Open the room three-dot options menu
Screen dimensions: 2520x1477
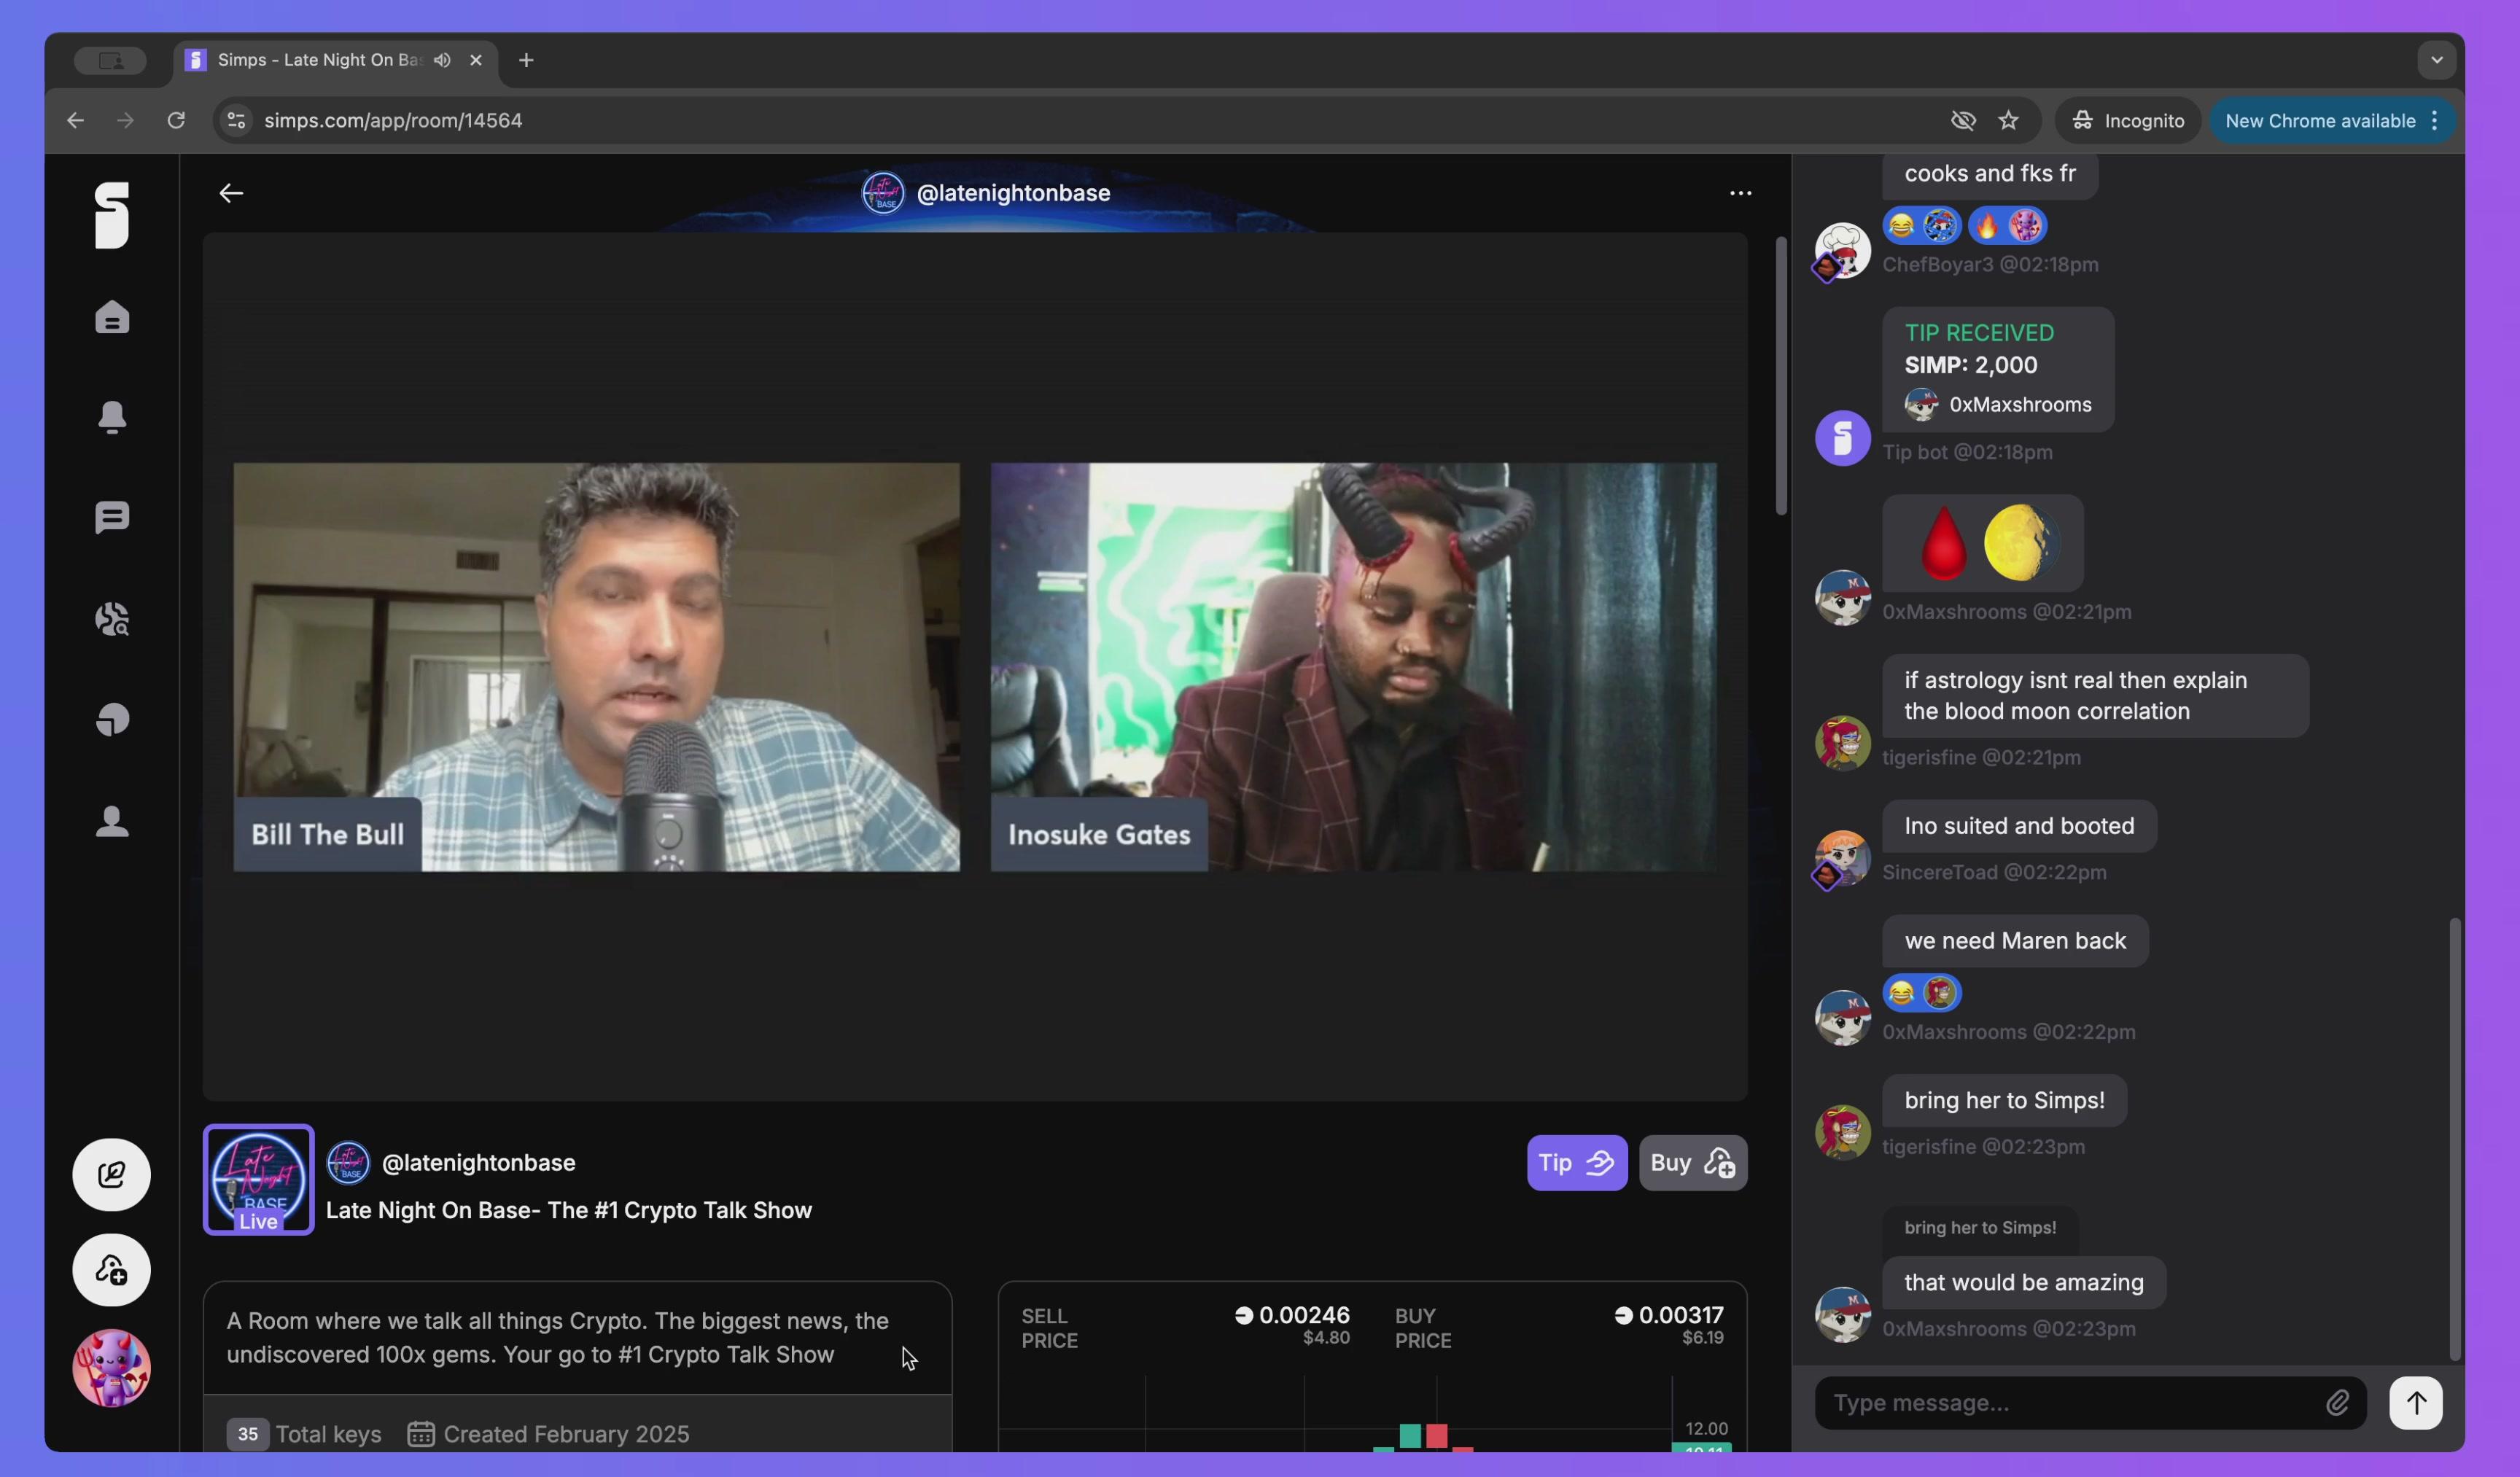coord(1740,193)
